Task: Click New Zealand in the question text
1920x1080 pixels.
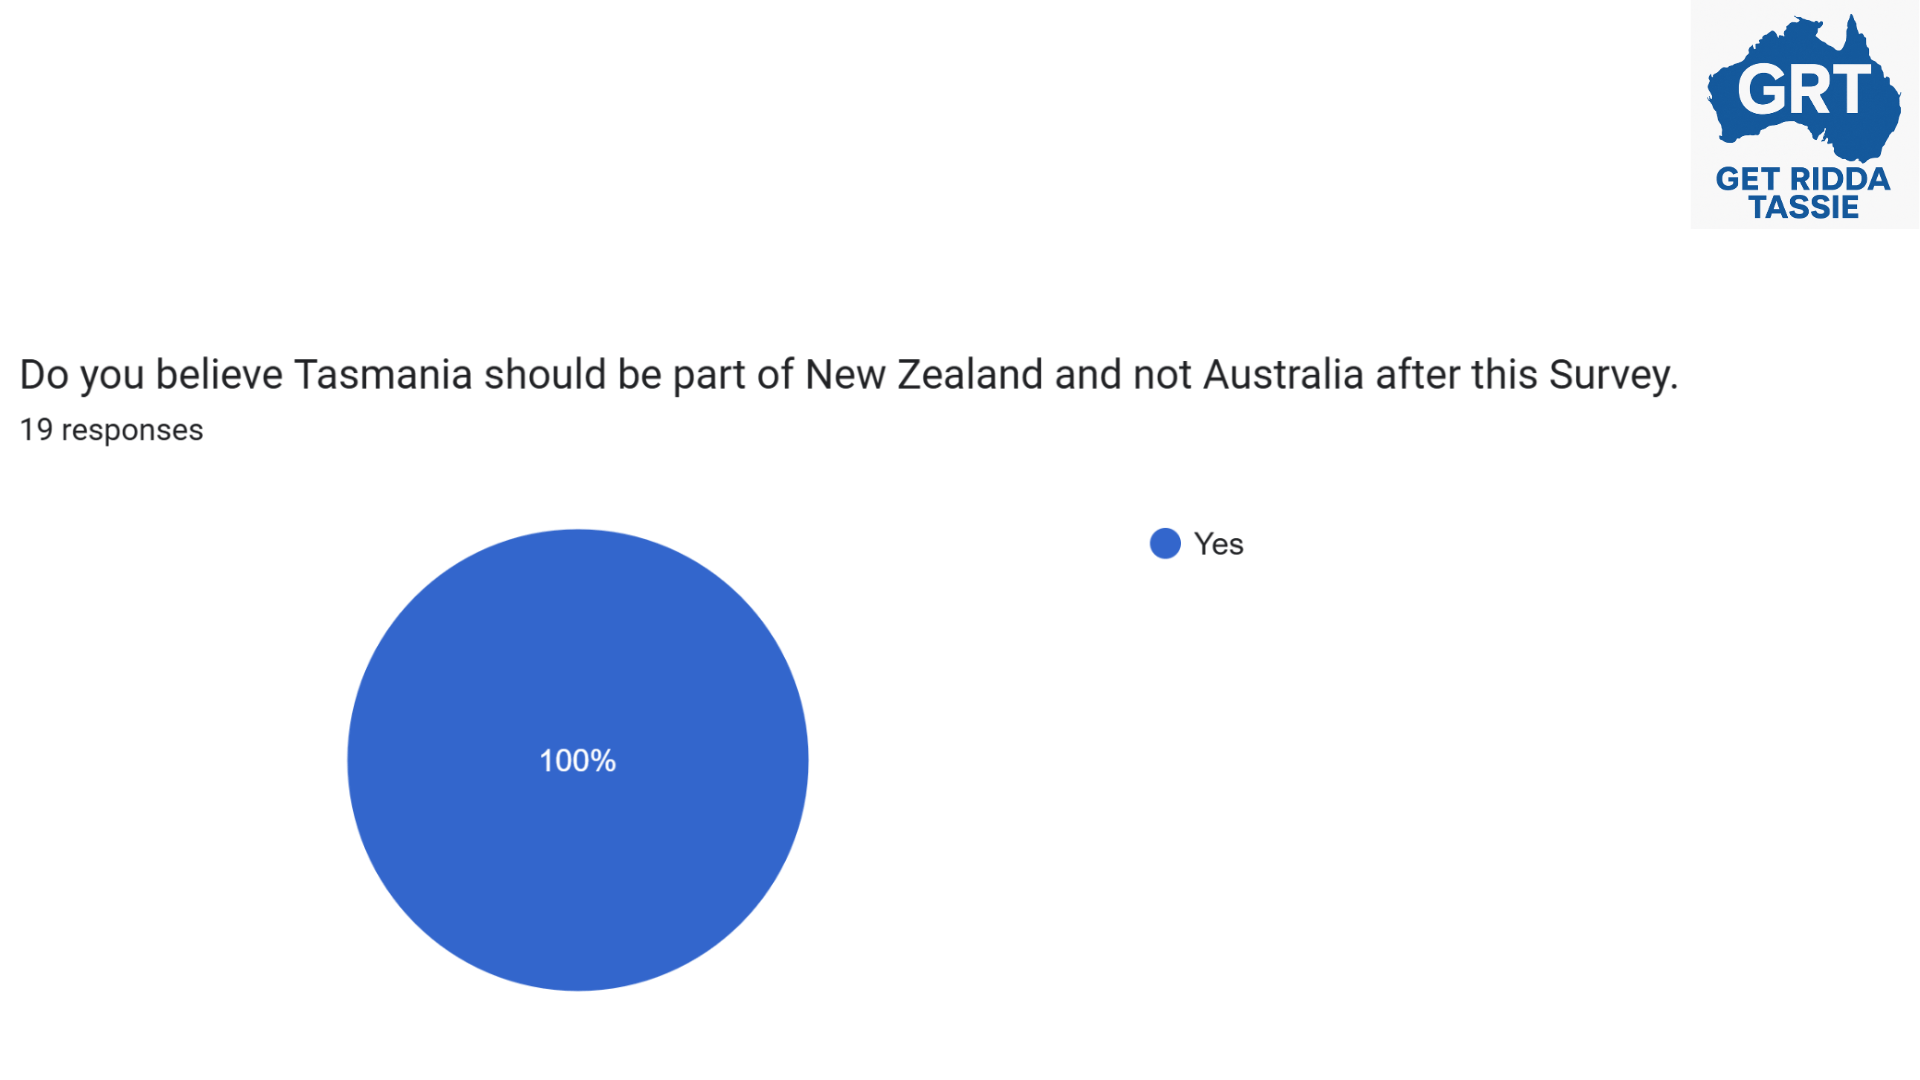Action: (924, 375)
